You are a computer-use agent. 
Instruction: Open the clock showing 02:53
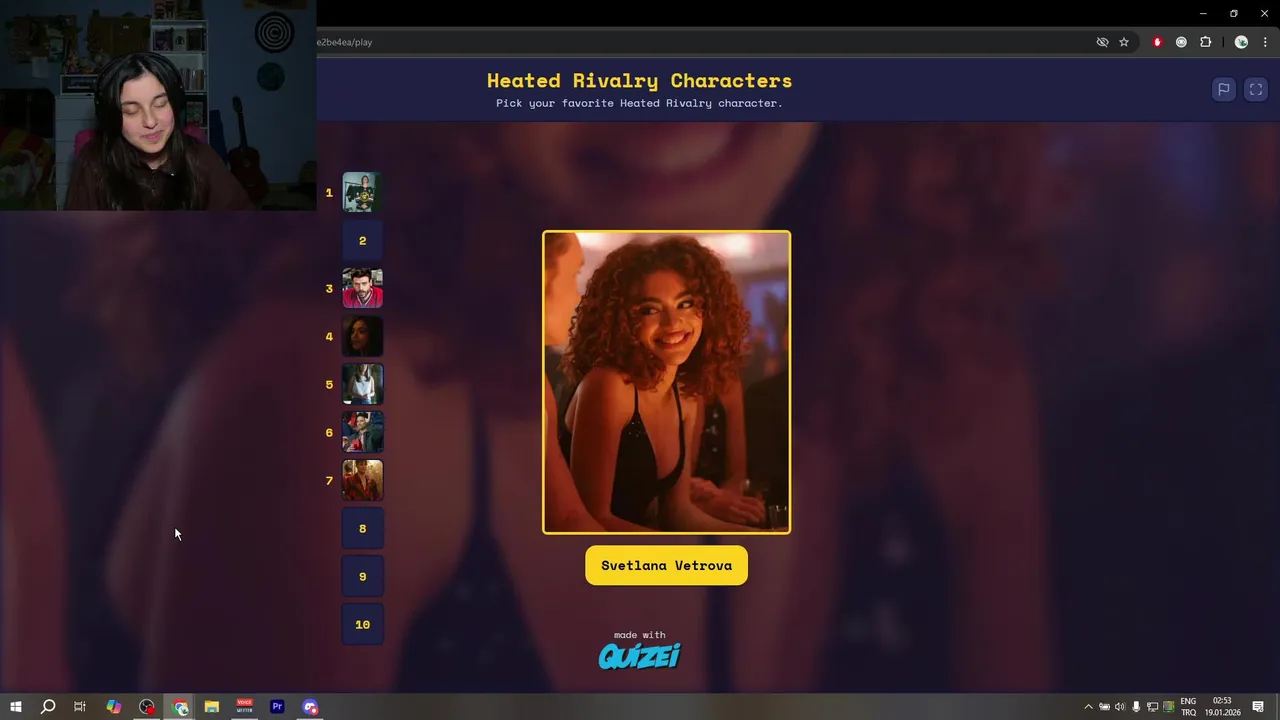(1222, 707)
